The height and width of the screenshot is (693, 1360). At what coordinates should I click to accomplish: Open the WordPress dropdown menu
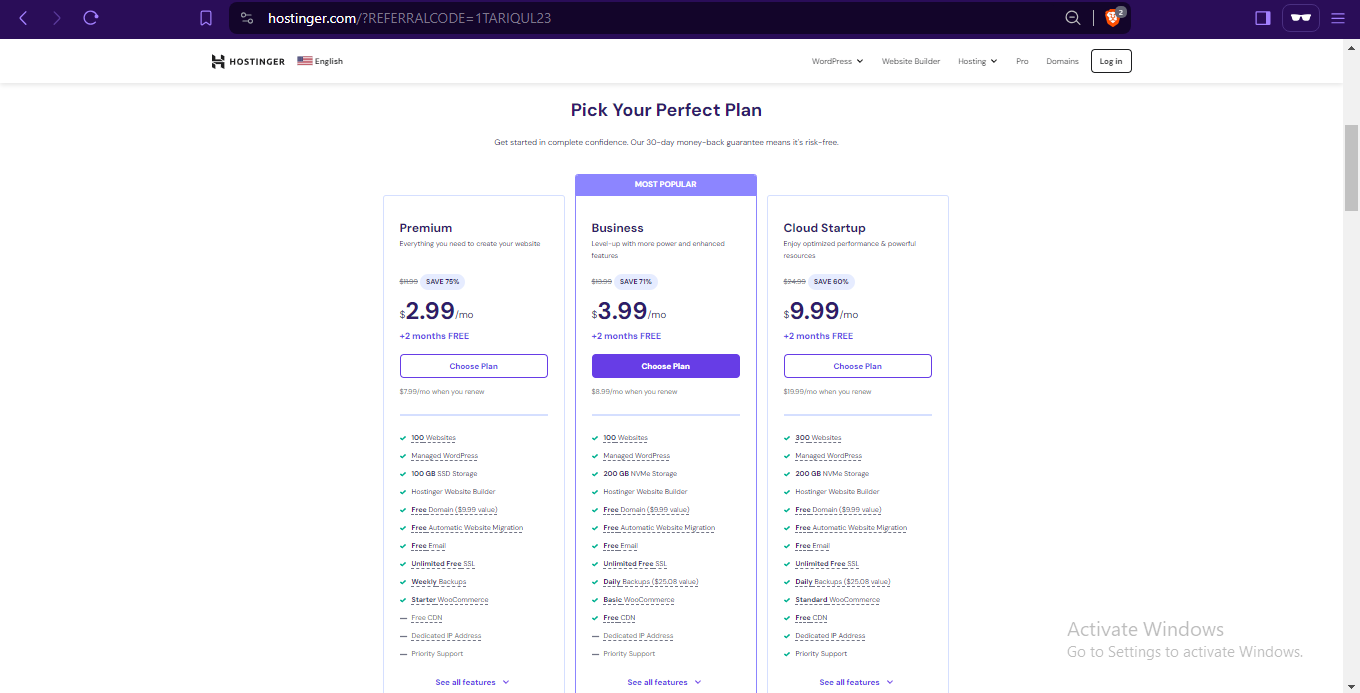coord(837,61)
